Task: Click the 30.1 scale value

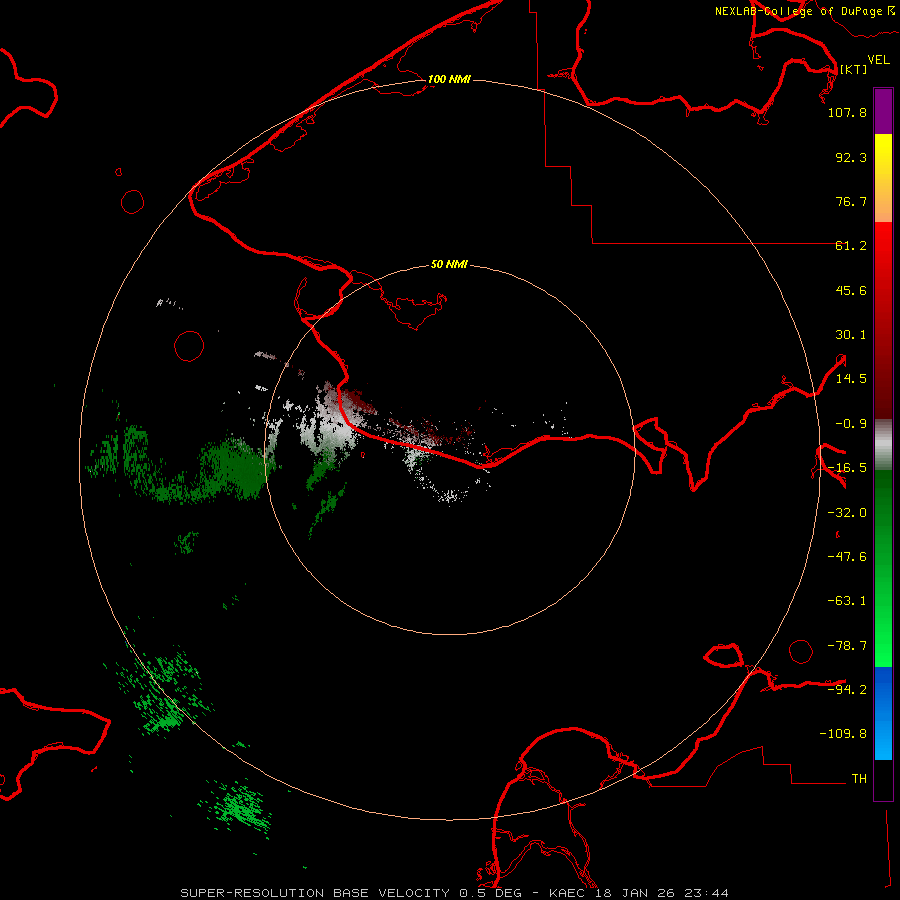Action: pos(851,335)
